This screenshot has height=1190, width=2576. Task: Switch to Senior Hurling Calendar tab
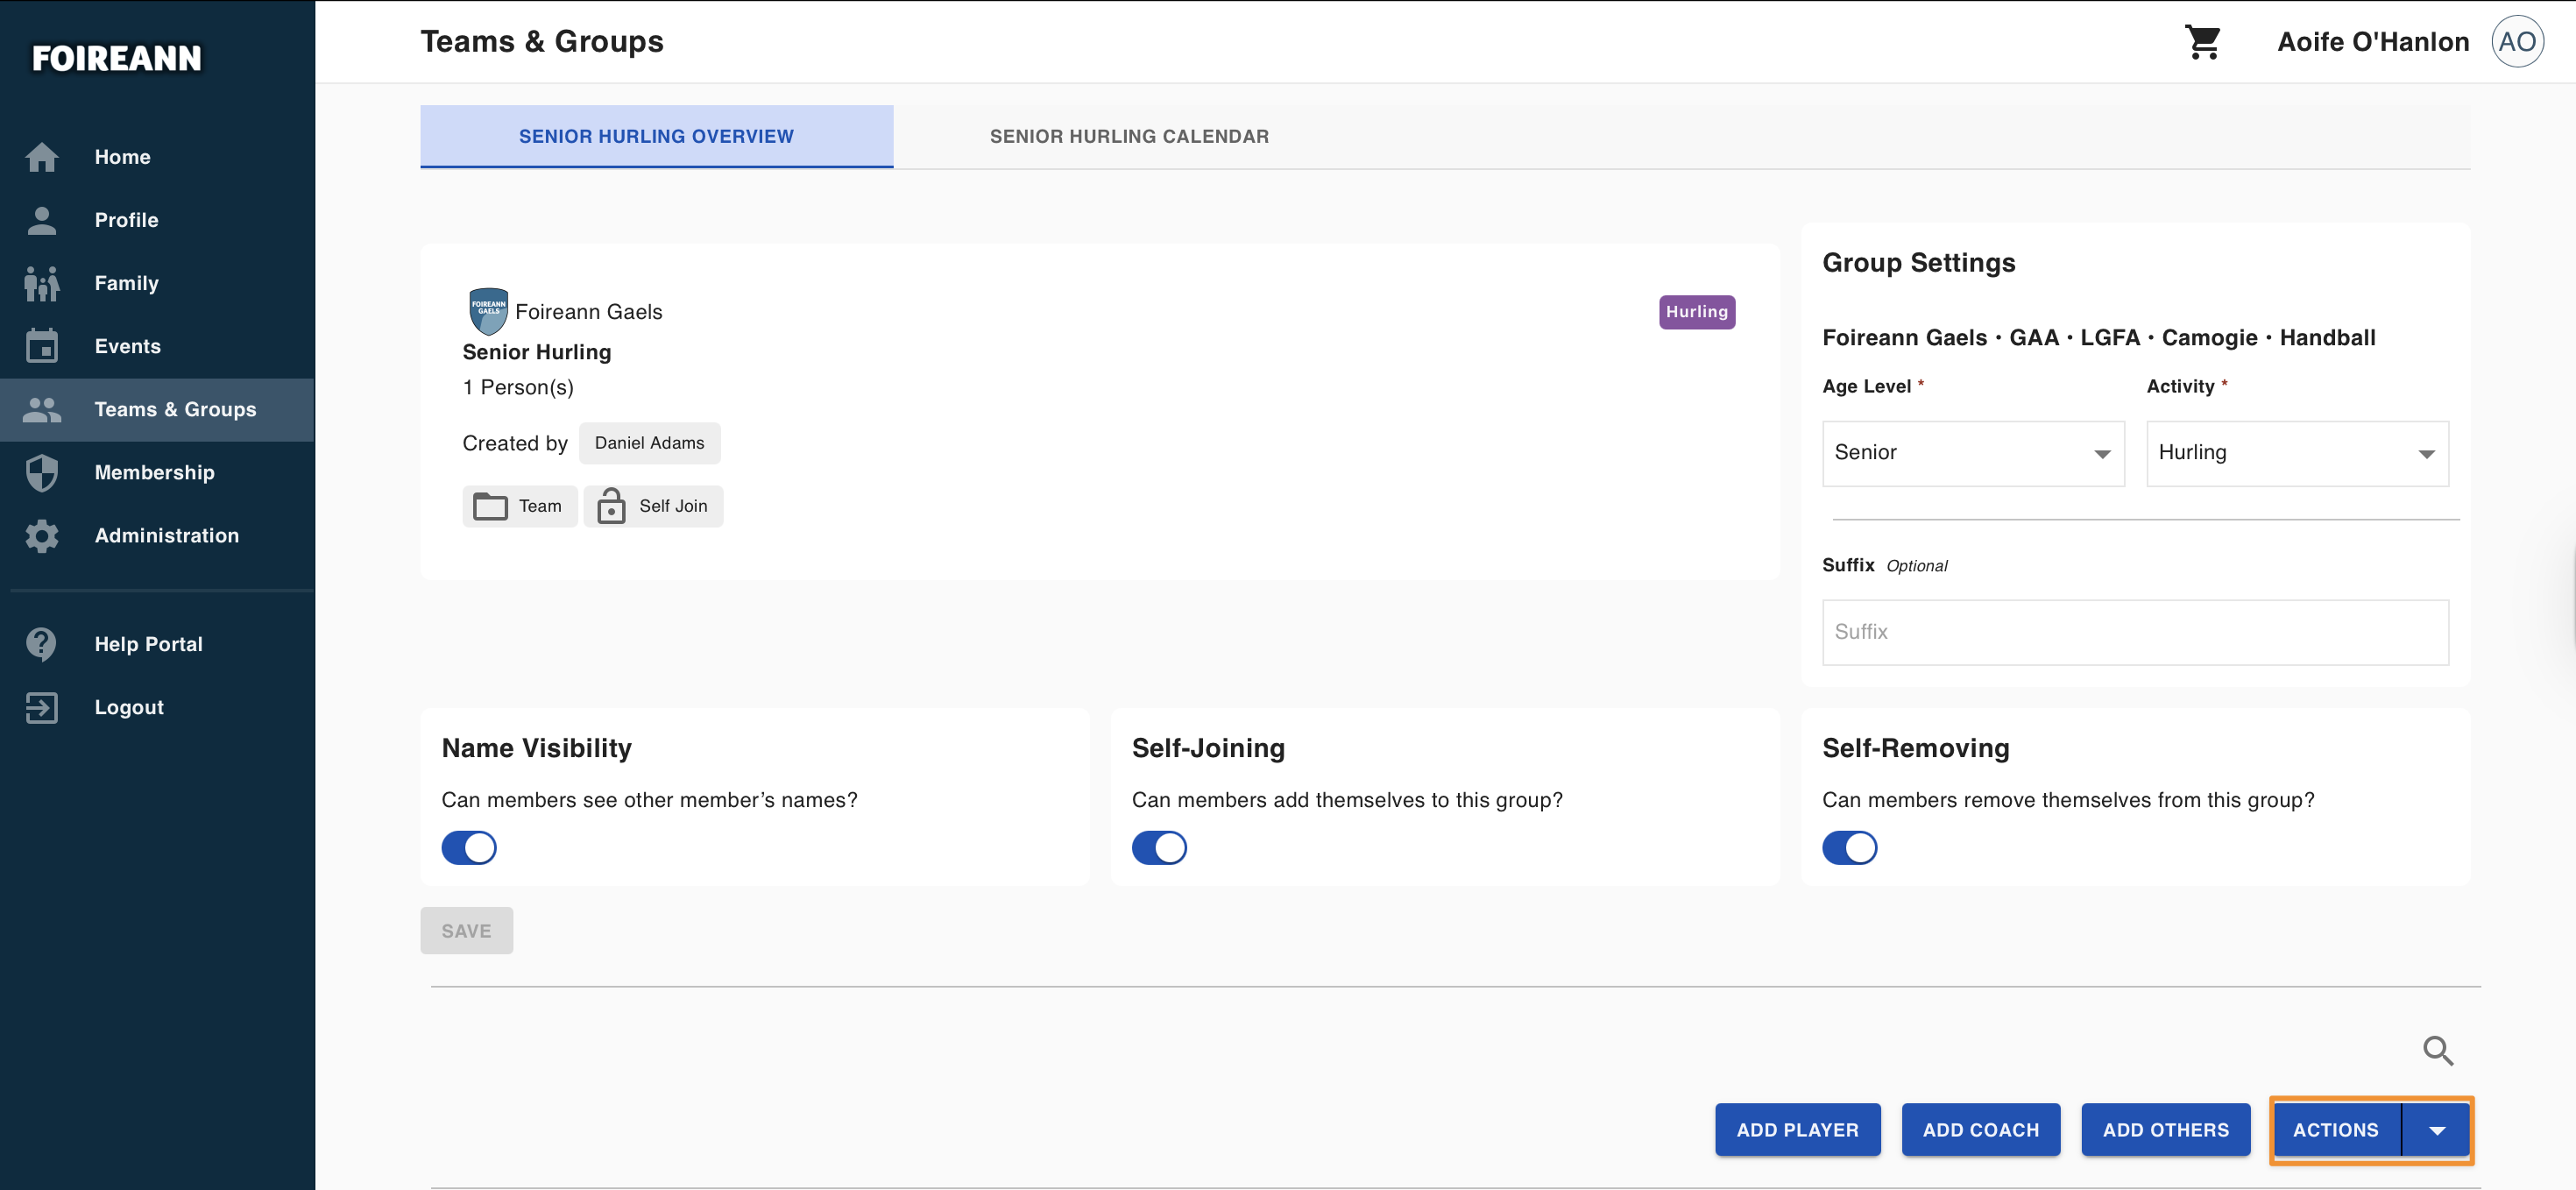tap(1129, 136)
